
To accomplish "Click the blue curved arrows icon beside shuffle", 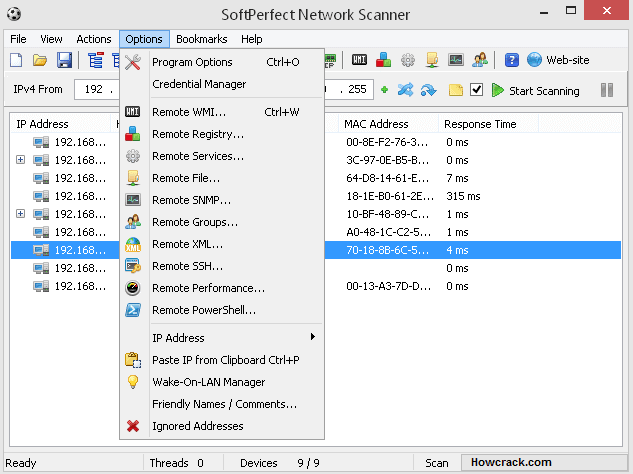I will pos(429,90).
